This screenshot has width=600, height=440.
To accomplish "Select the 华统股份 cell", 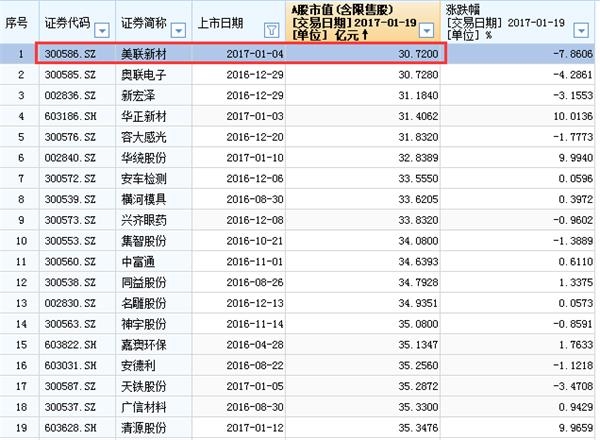I will pyautogui.click(x=144, y=158).
